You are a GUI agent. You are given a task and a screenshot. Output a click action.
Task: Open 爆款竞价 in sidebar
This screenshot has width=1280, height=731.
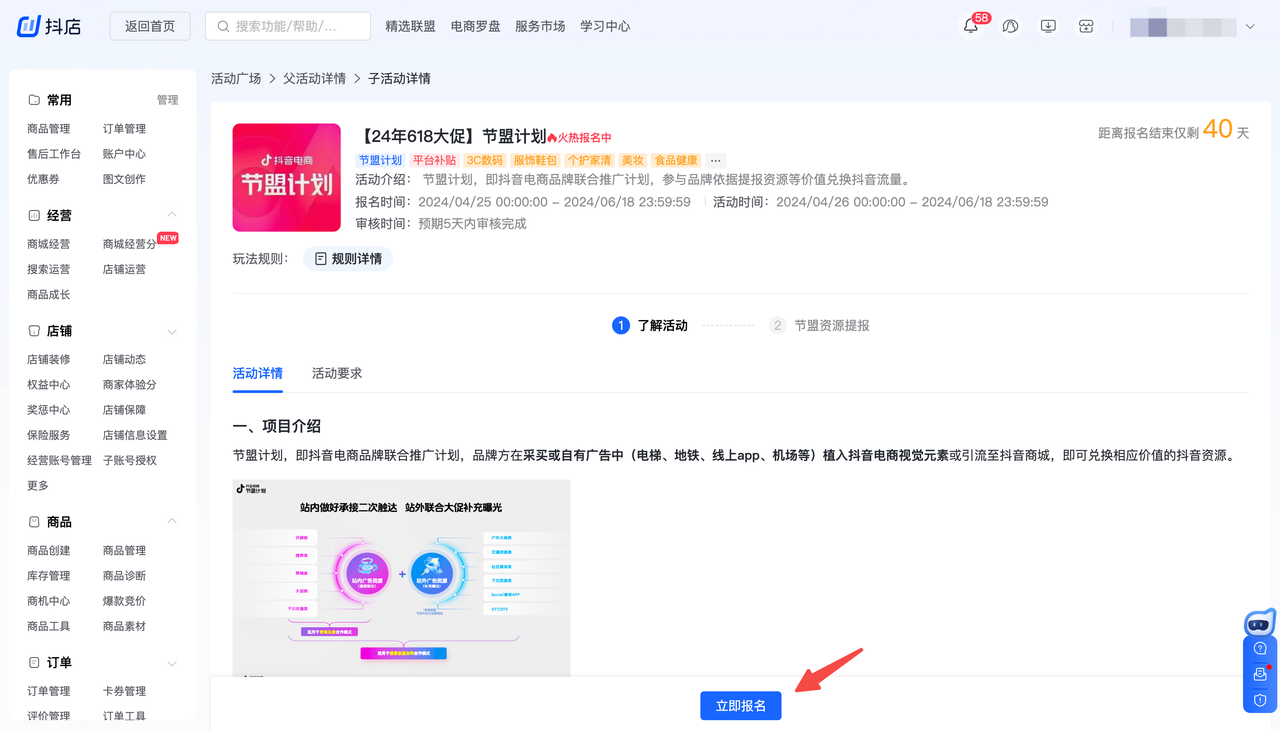coord(125,601)
